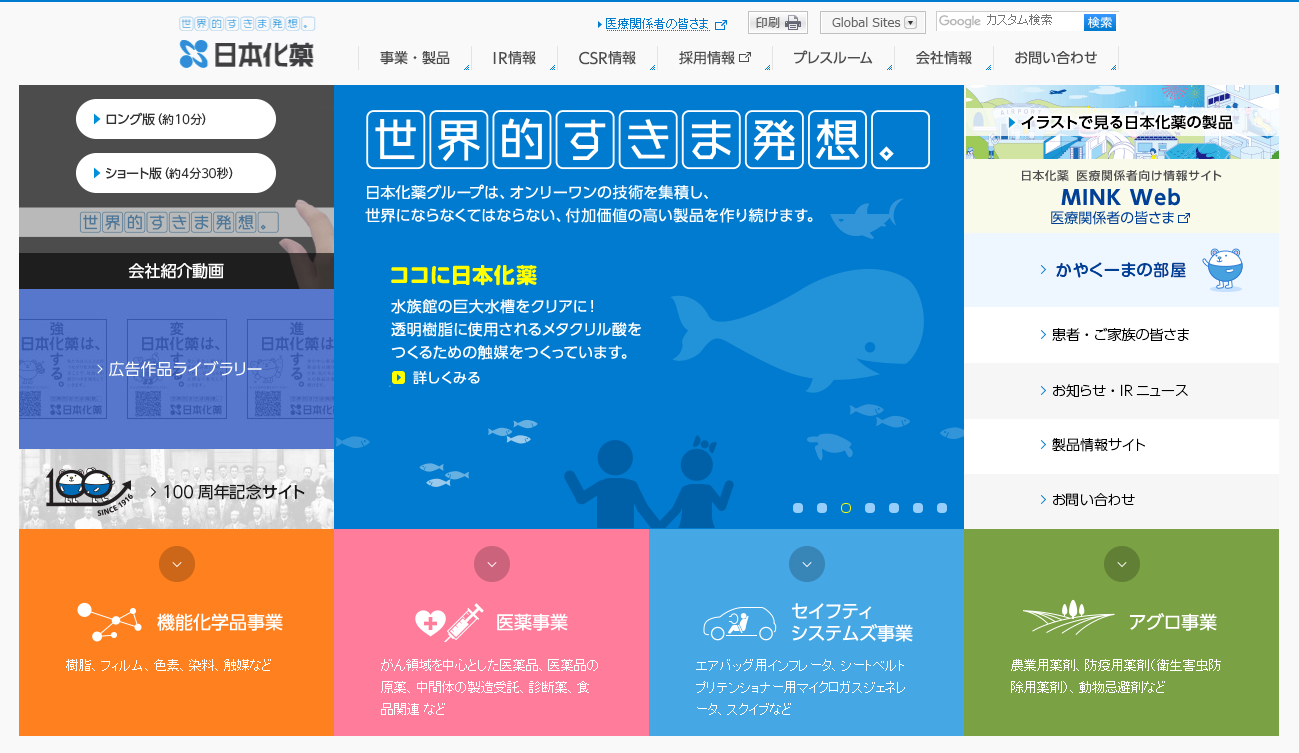Image resolution: width=1299 pixels, height=753 pixels.
Task: Expand the セイフティシステムズ事業 chevron circle
Action: (x=807, y=564)
